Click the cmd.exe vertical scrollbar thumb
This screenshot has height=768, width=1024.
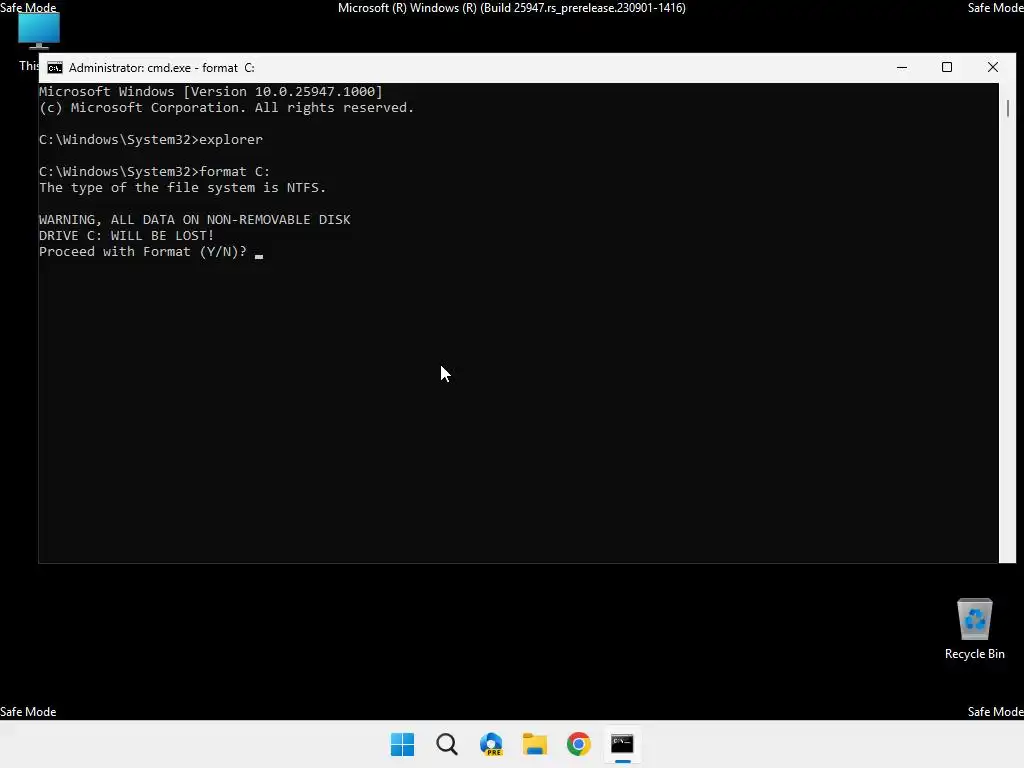click(x=1008, y=108)
